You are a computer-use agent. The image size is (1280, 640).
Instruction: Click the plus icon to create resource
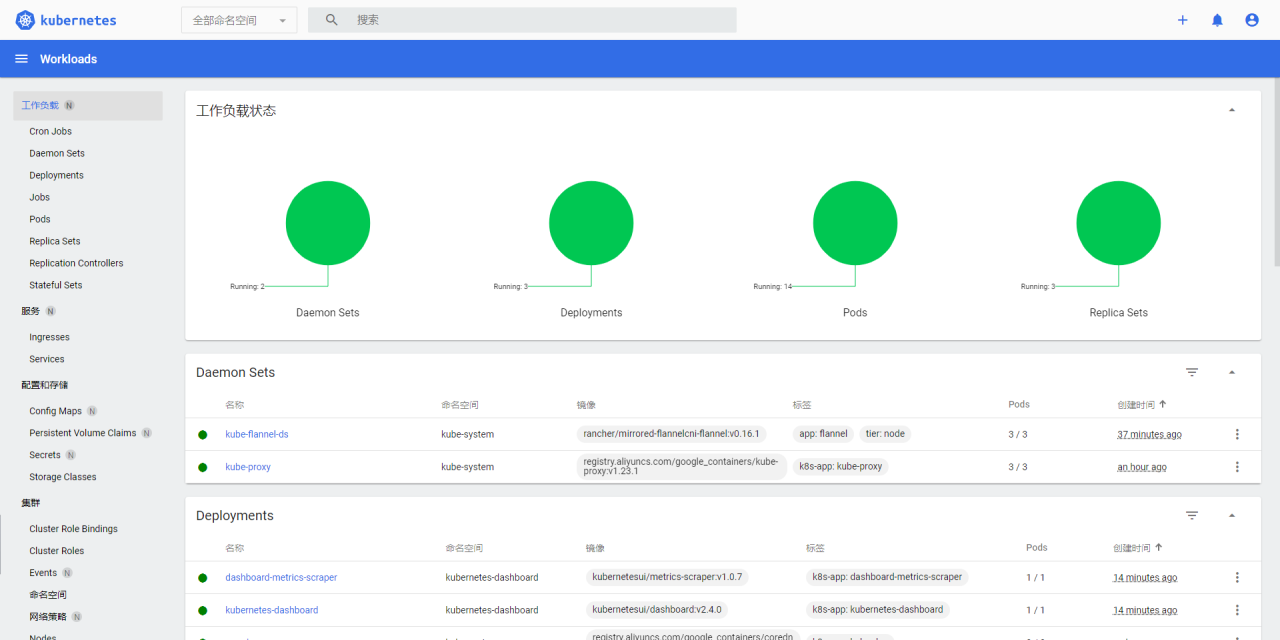click(1182, 20)
